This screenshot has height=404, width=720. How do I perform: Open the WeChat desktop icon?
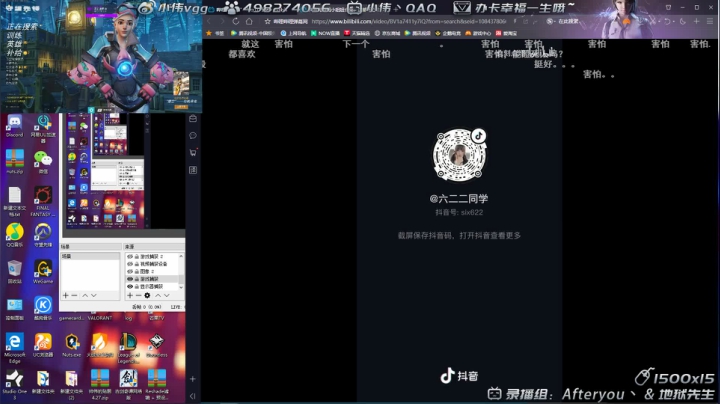[x=43, y=162]
